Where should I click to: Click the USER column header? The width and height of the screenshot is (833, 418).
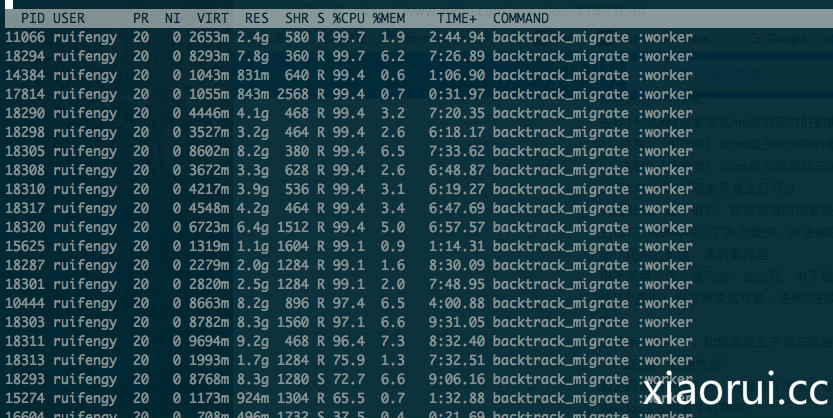[69, 18]
